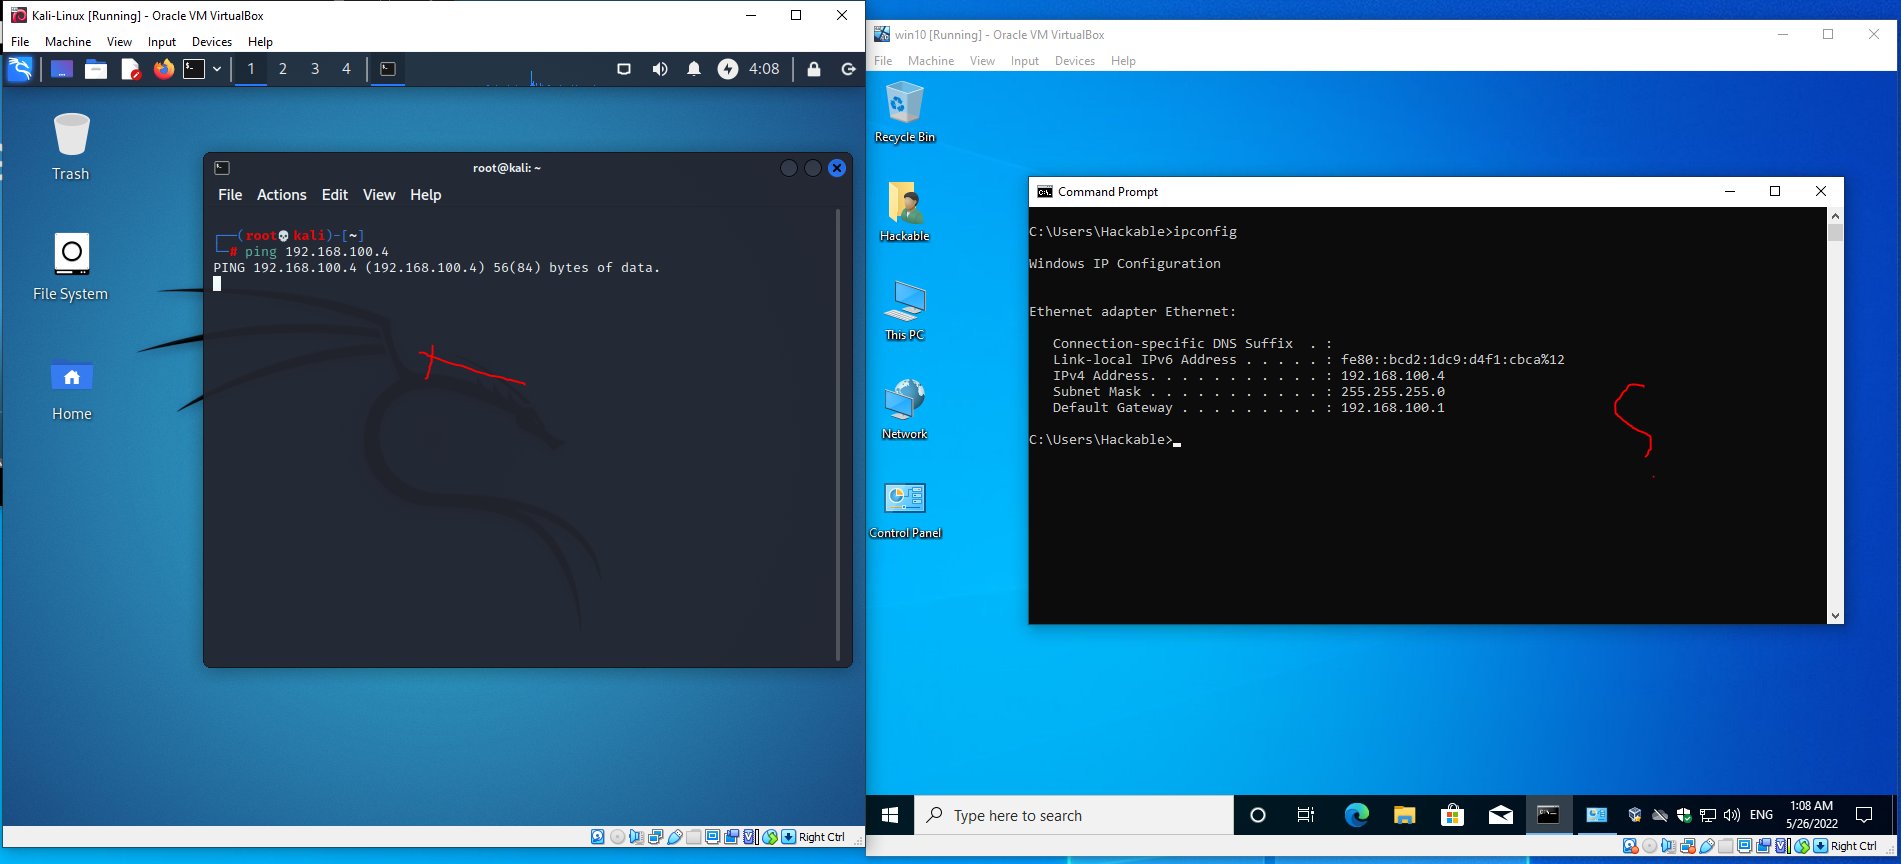Open Mail app from Windows taskbar
Screen dimensions: 1901x864
click(x=1500, y=815)
